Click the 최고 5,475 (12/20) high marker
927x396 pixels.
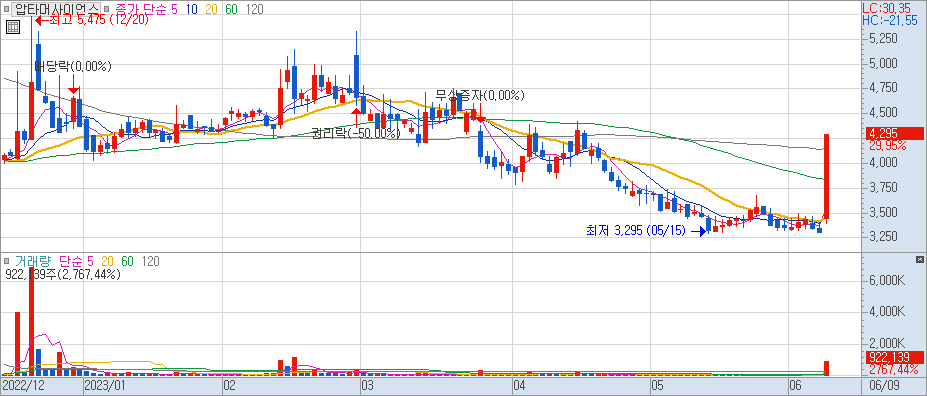[92, 21]
